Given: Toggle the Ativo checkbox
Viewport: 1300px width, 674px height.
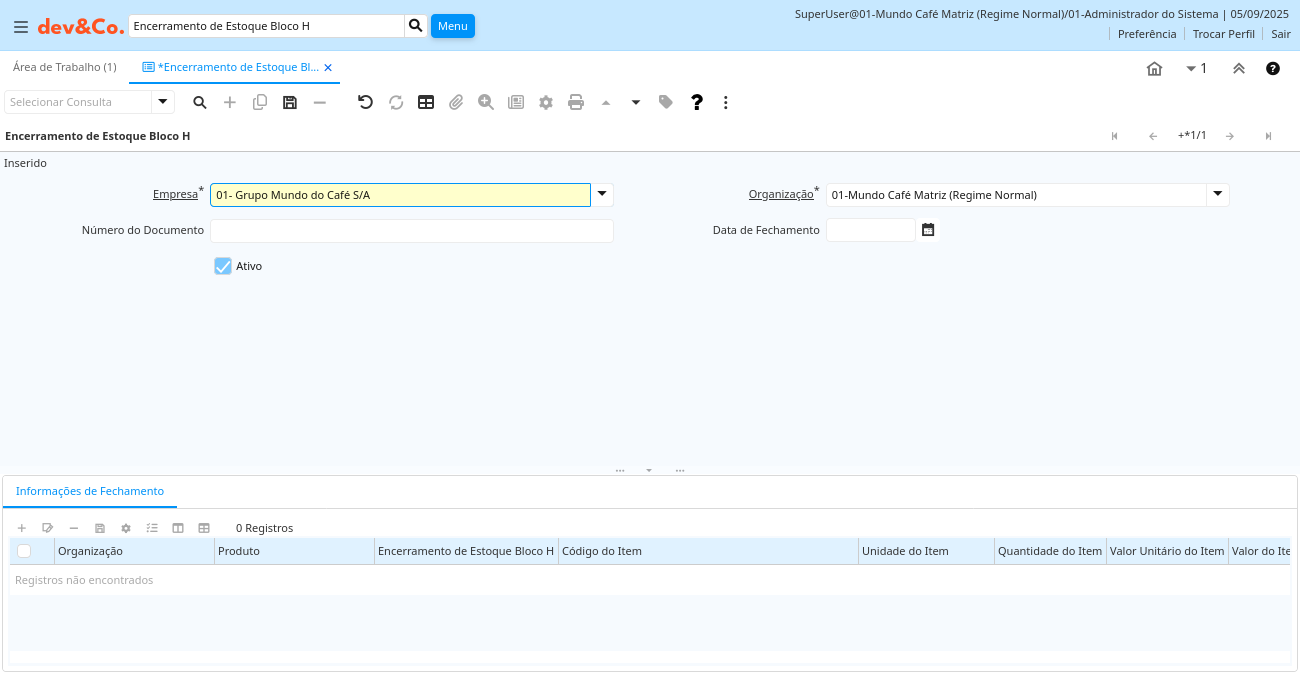Looking at the screenshot, I should point(223,266).
